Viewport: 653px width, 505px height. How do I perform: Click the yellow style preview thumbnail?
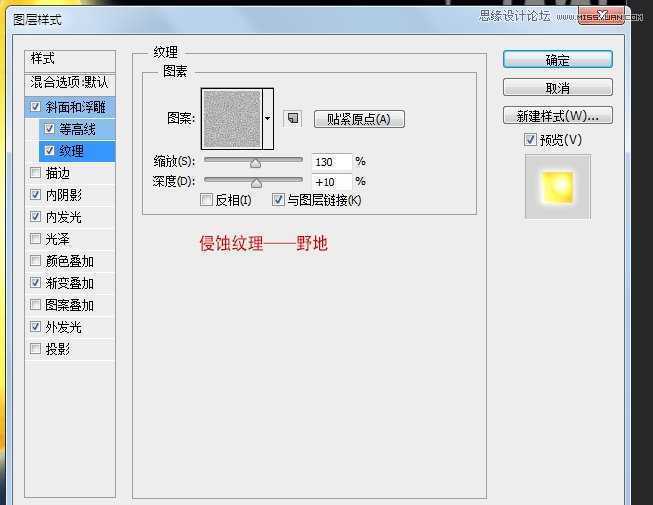point(558,187)
